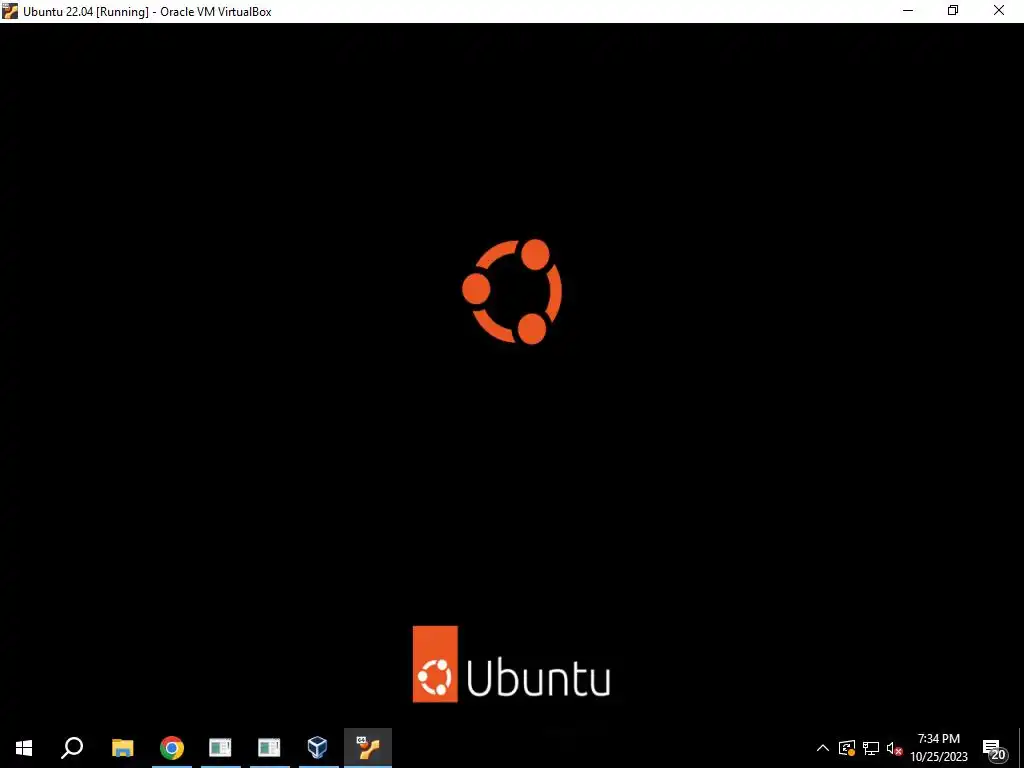Open File Explorer from the taskbar
Image resolution: width=1024 pixels, height=768 pixels.
click(x=123, y=748)
